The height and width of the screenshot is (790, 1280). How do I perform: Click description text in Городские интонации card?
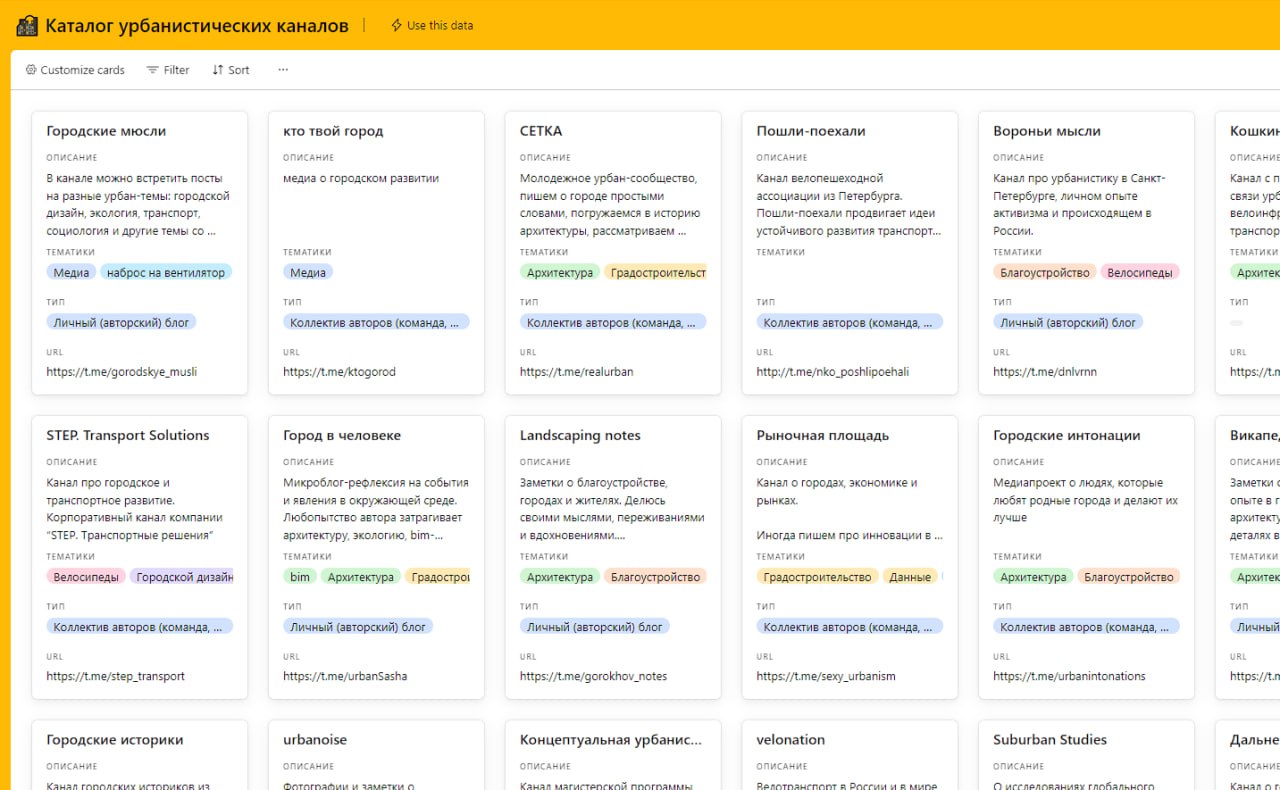[x=1086, y=500]
